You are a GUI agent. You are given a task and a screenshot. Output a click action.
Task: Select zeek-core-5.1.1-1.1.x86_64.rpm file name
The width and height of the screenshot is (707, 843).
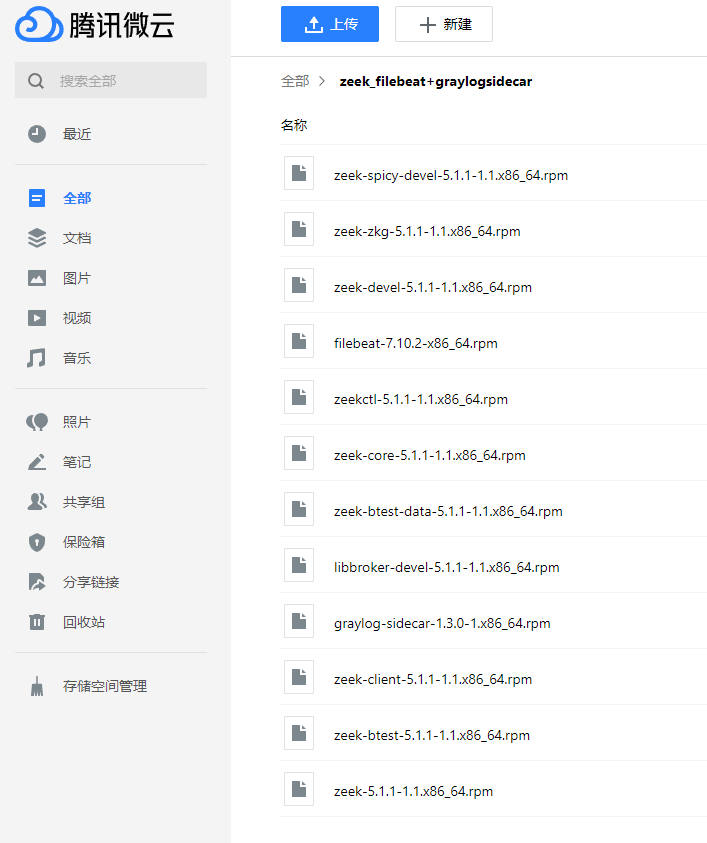pyautogui.click(x=430, y=455)
